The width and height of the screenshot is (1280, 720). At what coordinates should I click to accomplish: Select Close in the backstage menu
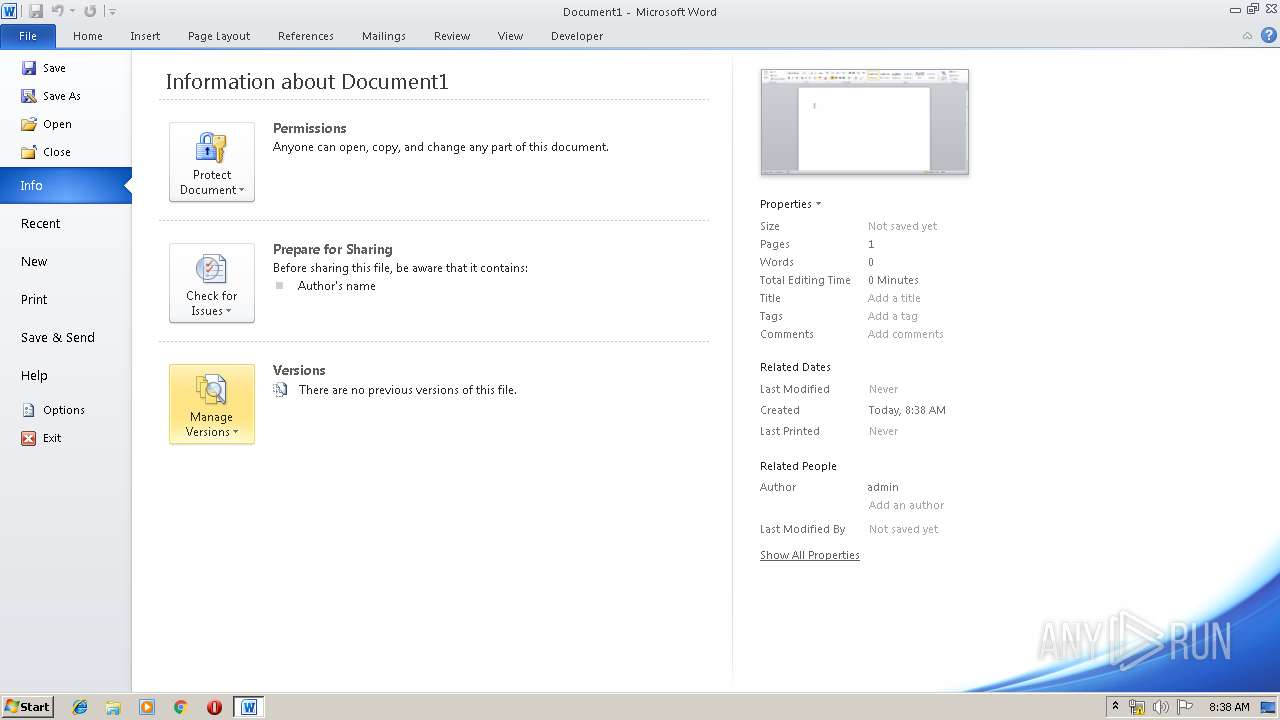[x=46, y=152]
